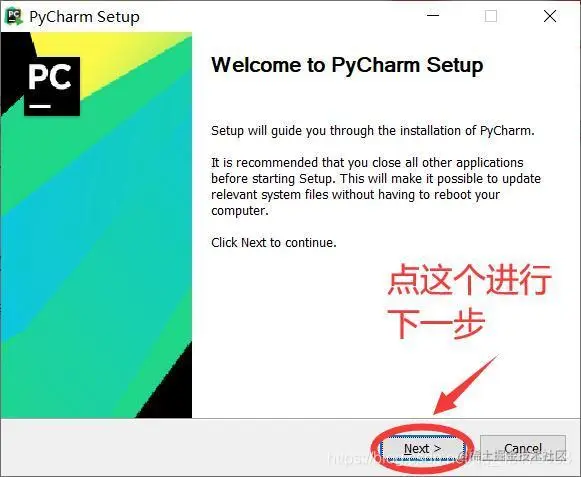Click the "PyCharm Setup" window title text
The image size is (581, 477).
(x=84, y=17)
